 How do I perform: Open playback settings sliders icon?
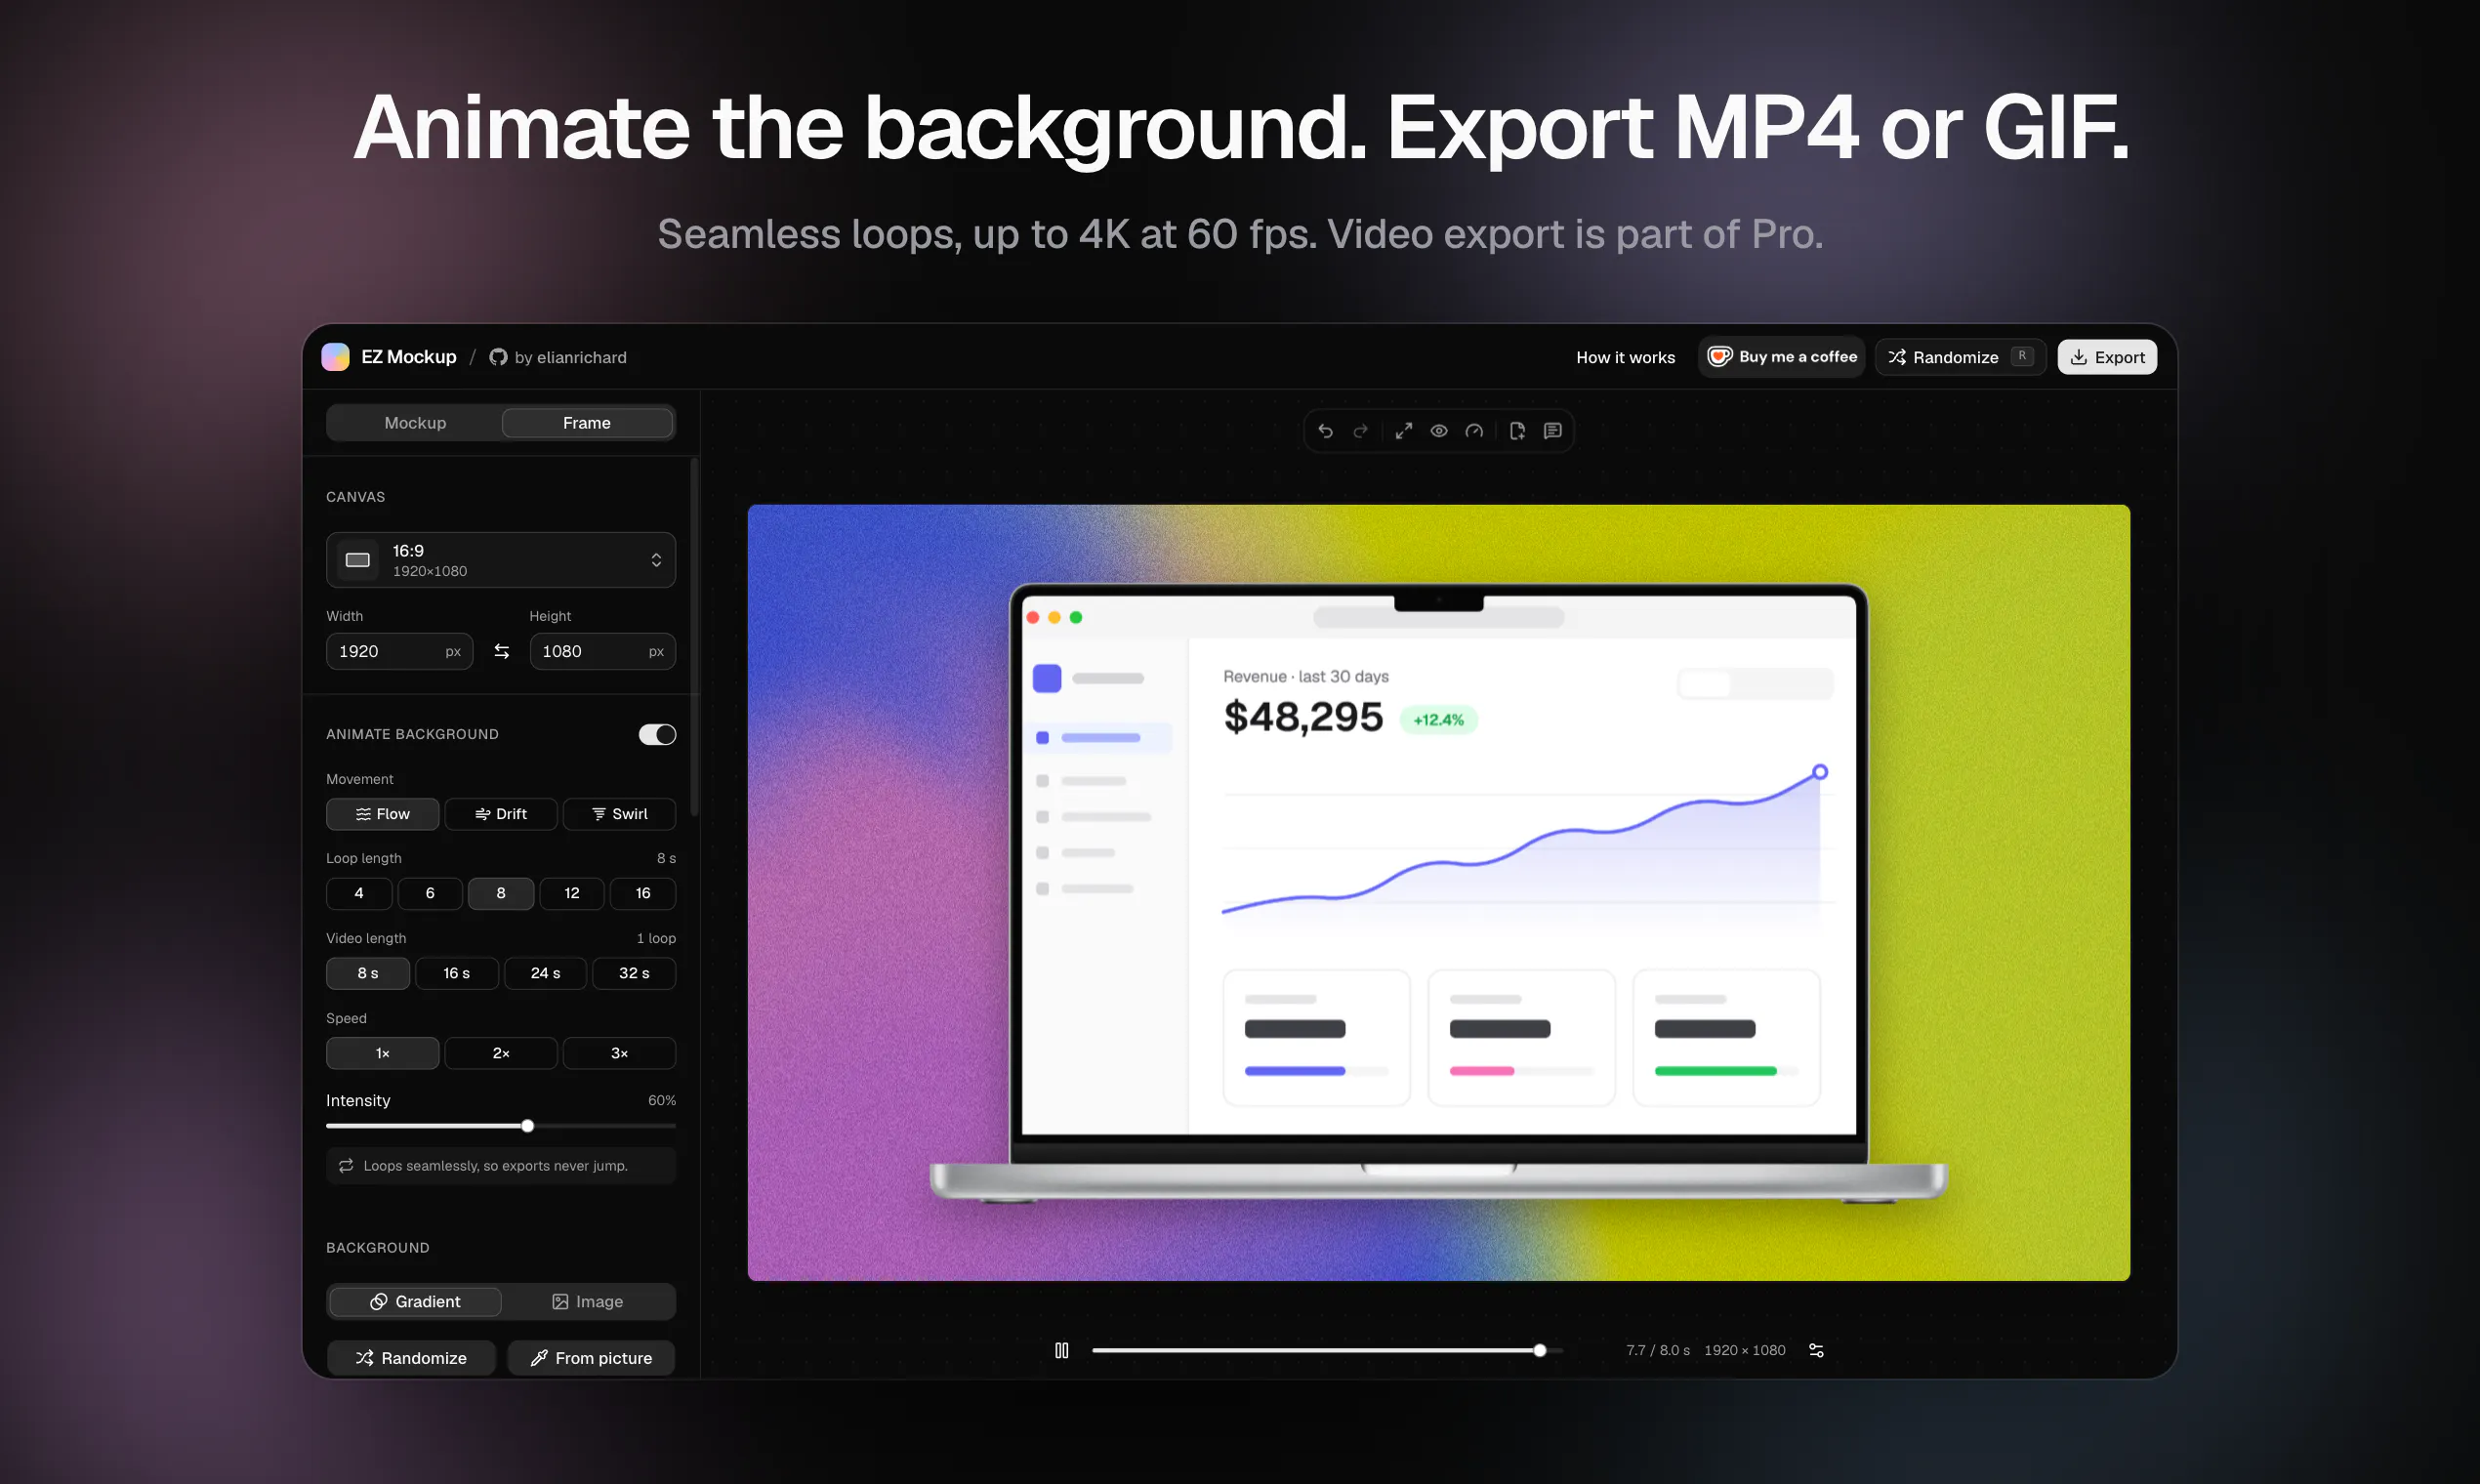click(x=1817, y=1351)
